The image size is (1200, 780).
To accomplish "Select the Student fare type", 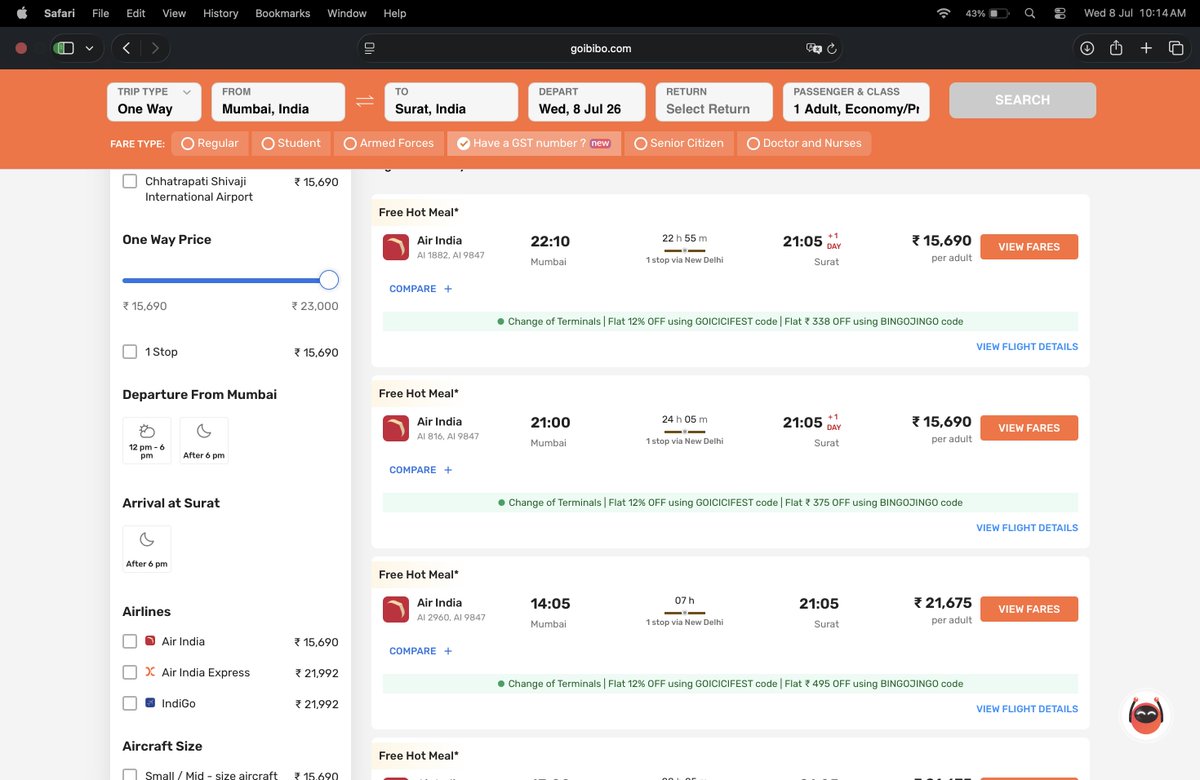I will (x=291, y=143).
